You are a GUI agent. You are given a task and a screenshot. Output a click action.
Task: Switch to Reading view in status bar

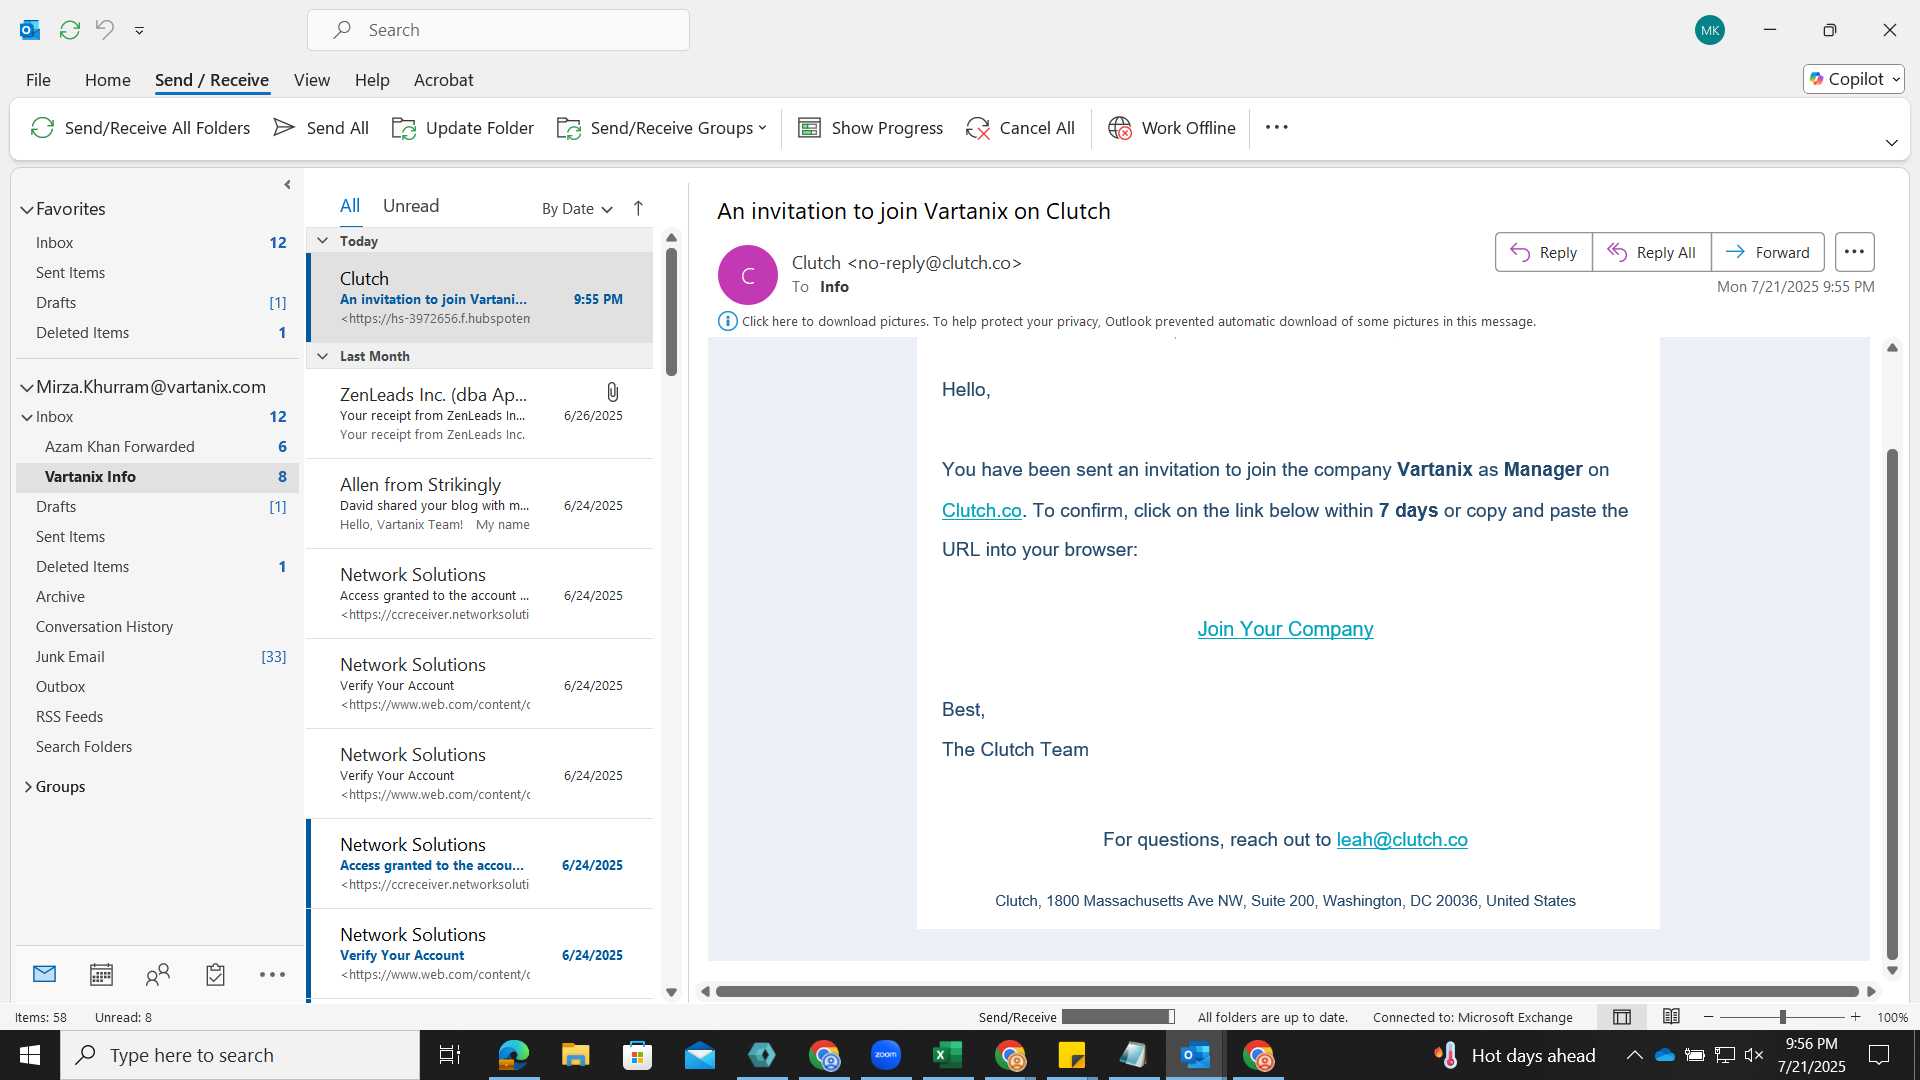(x=1671, y=1017)
